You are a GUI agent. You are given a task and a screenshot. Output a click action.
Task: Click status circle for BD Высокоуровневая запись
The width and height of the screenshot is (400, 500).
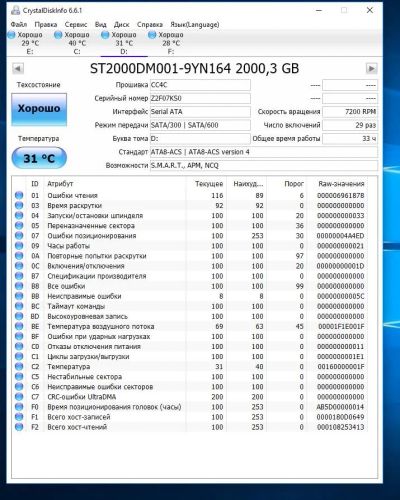19,316
